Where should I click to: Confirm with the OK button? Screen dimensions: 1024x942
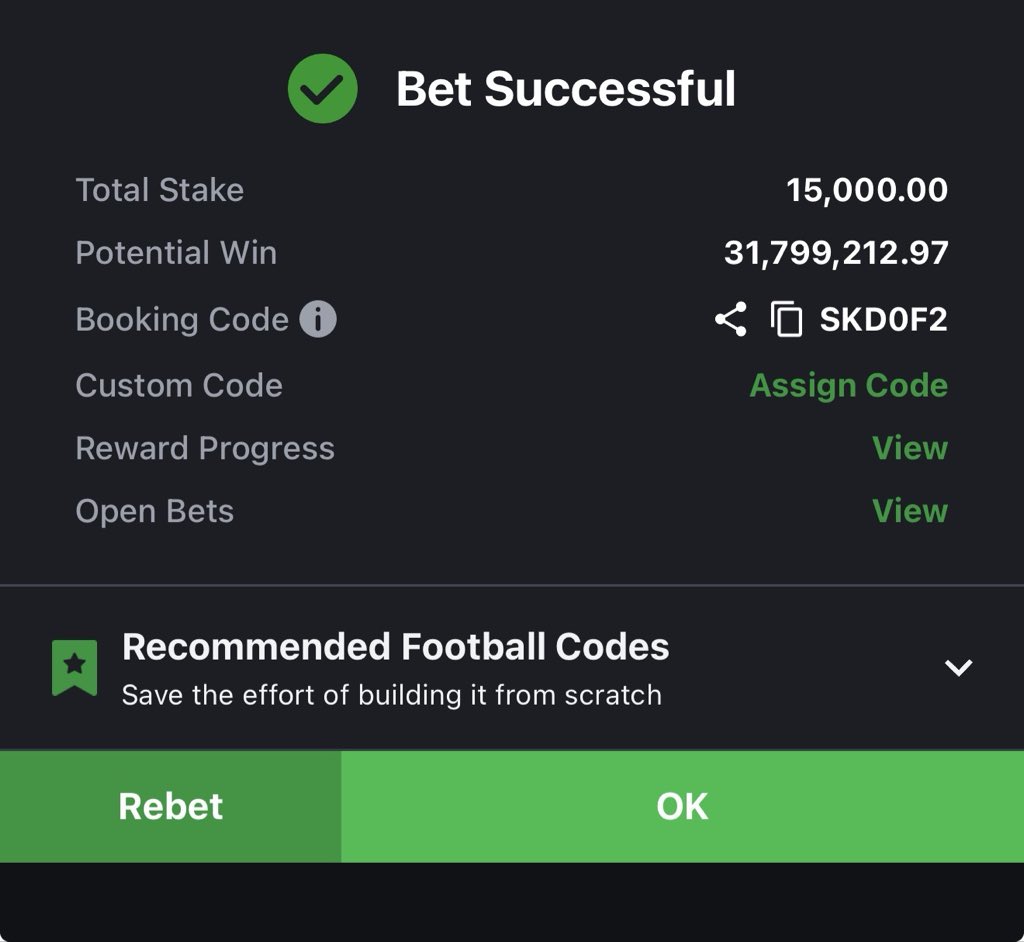click(x=682, y=806)
